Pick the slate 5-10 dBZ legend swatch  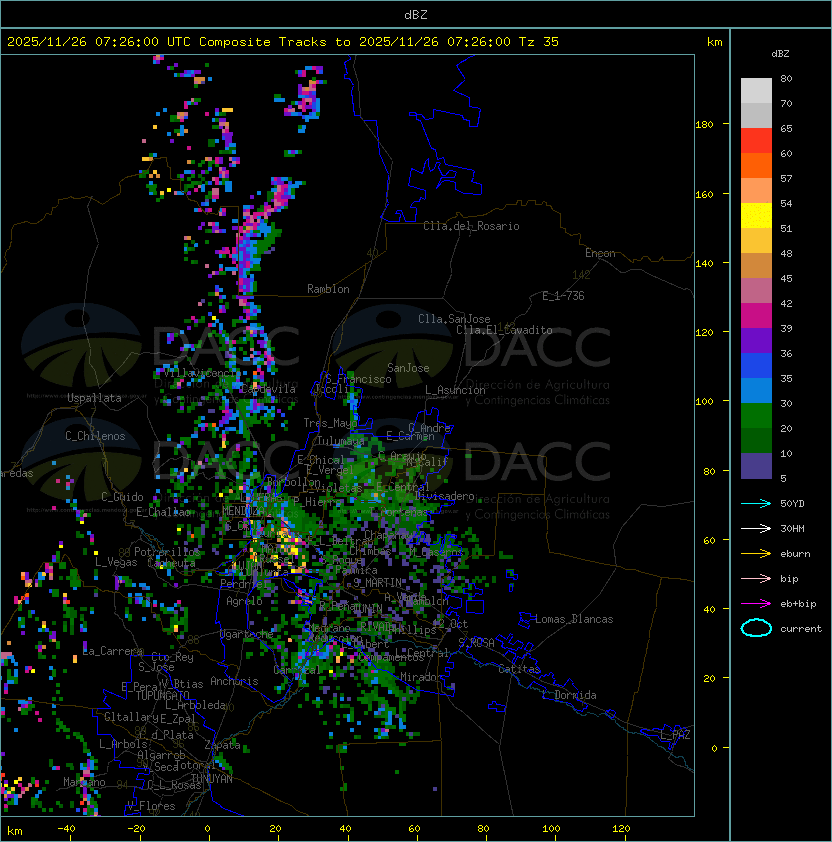(756, 466)
